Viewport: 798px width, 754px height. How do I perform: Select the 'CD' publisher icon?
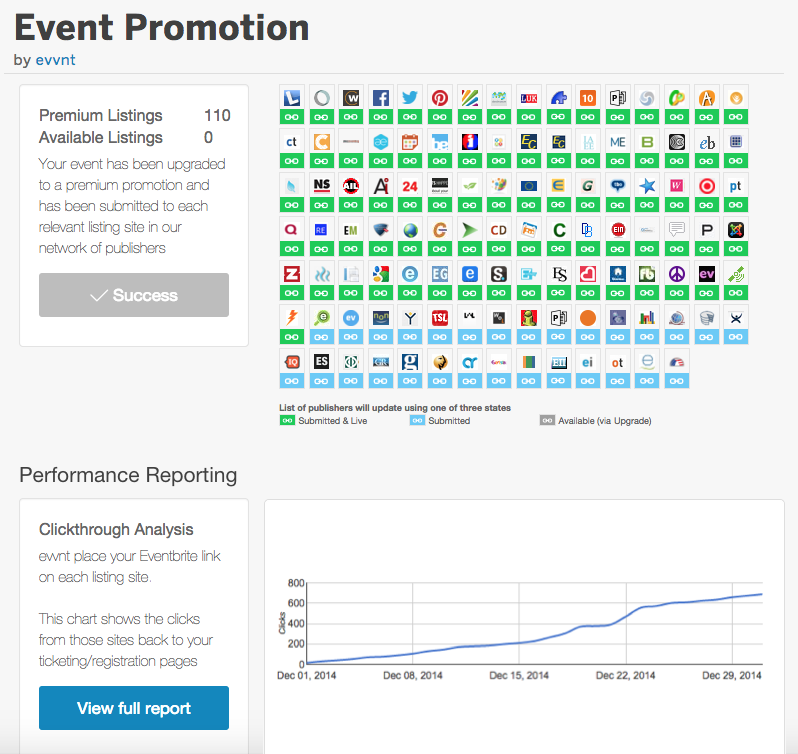499,230
